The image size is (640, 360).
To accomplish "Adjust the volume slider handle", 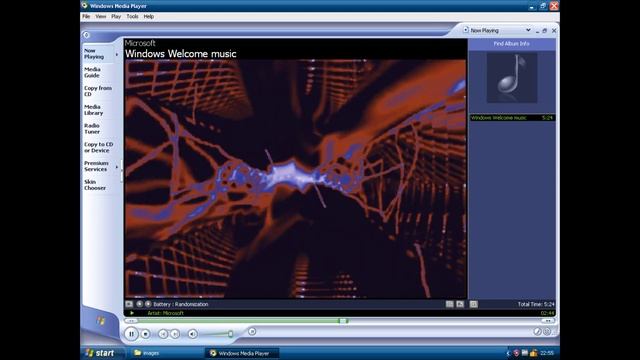I will tap(230, 334).
